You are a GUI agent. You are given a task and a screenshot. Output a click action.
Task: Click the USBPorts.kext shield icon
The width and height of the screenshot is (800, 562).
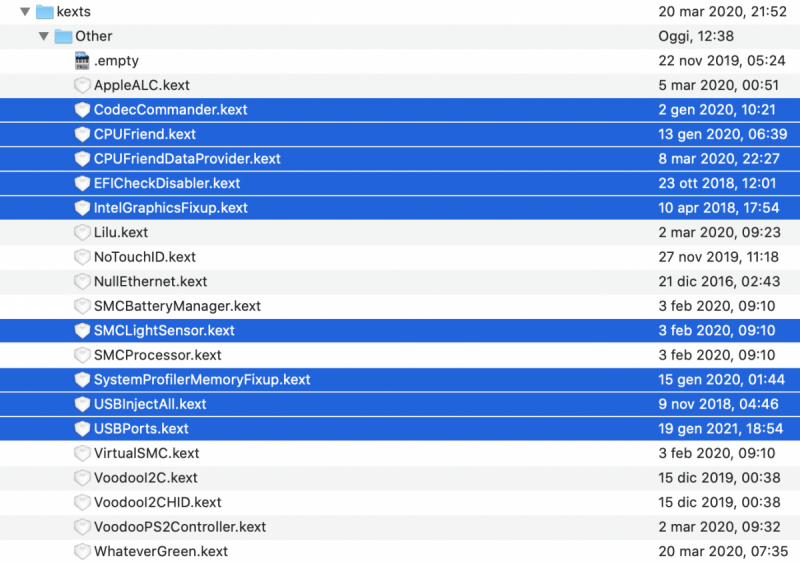(x=82, y=428)
